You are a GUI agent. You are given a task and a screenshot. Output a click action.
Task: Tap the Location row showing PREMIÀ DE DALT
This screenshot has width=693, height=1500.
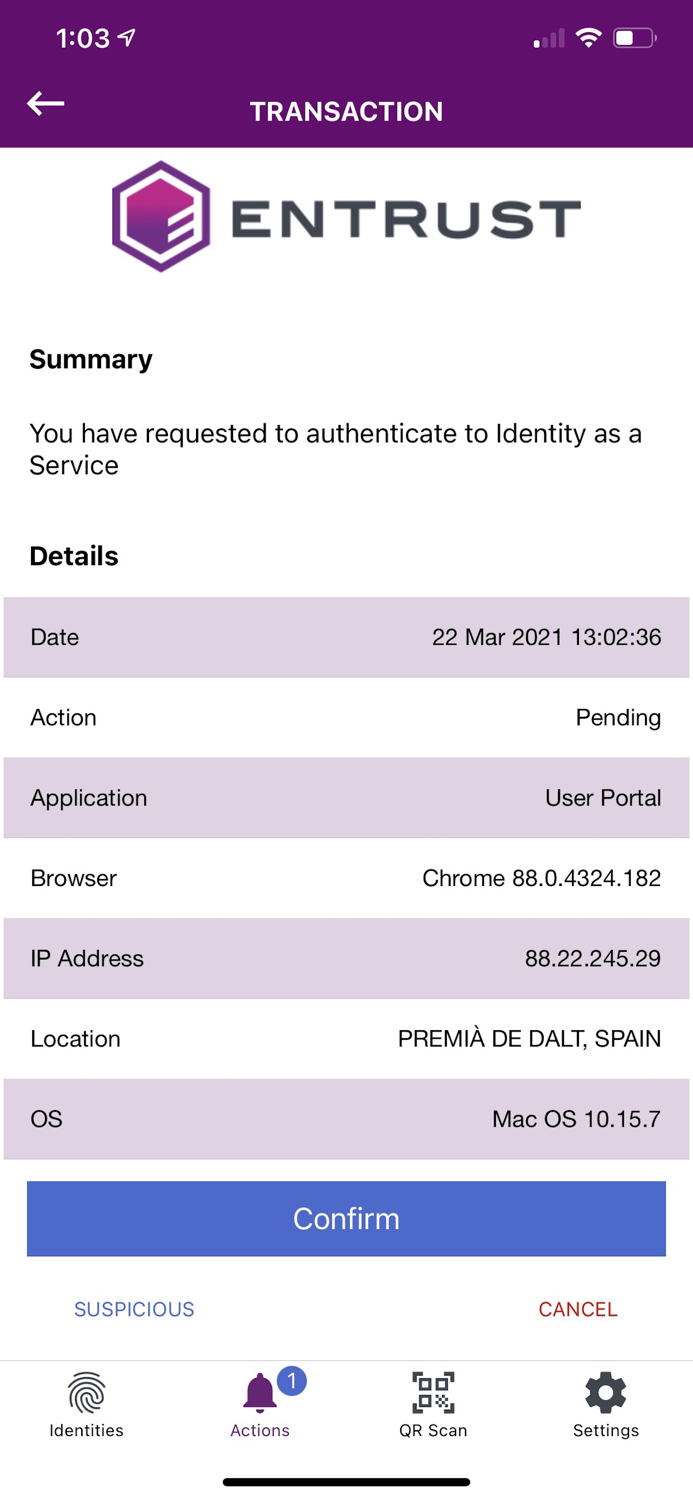point(346,1038)
